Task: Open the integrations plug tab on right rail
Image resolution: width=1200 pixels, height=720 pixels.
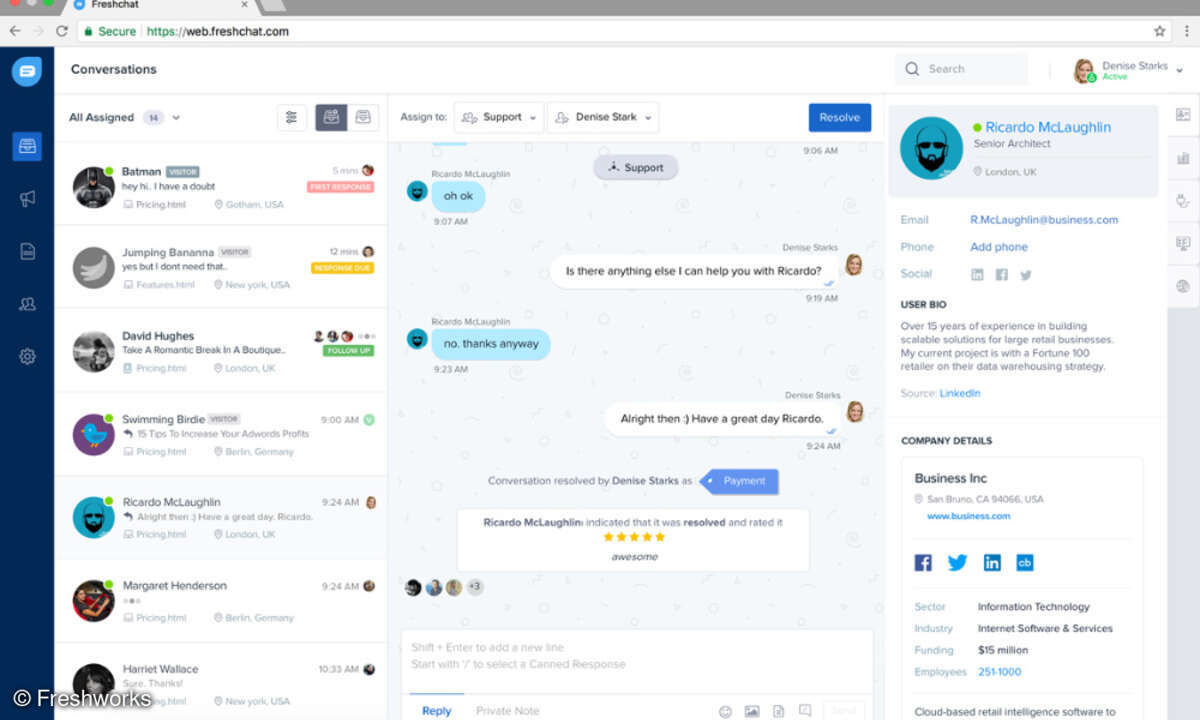Action: tap(1184, 200)
